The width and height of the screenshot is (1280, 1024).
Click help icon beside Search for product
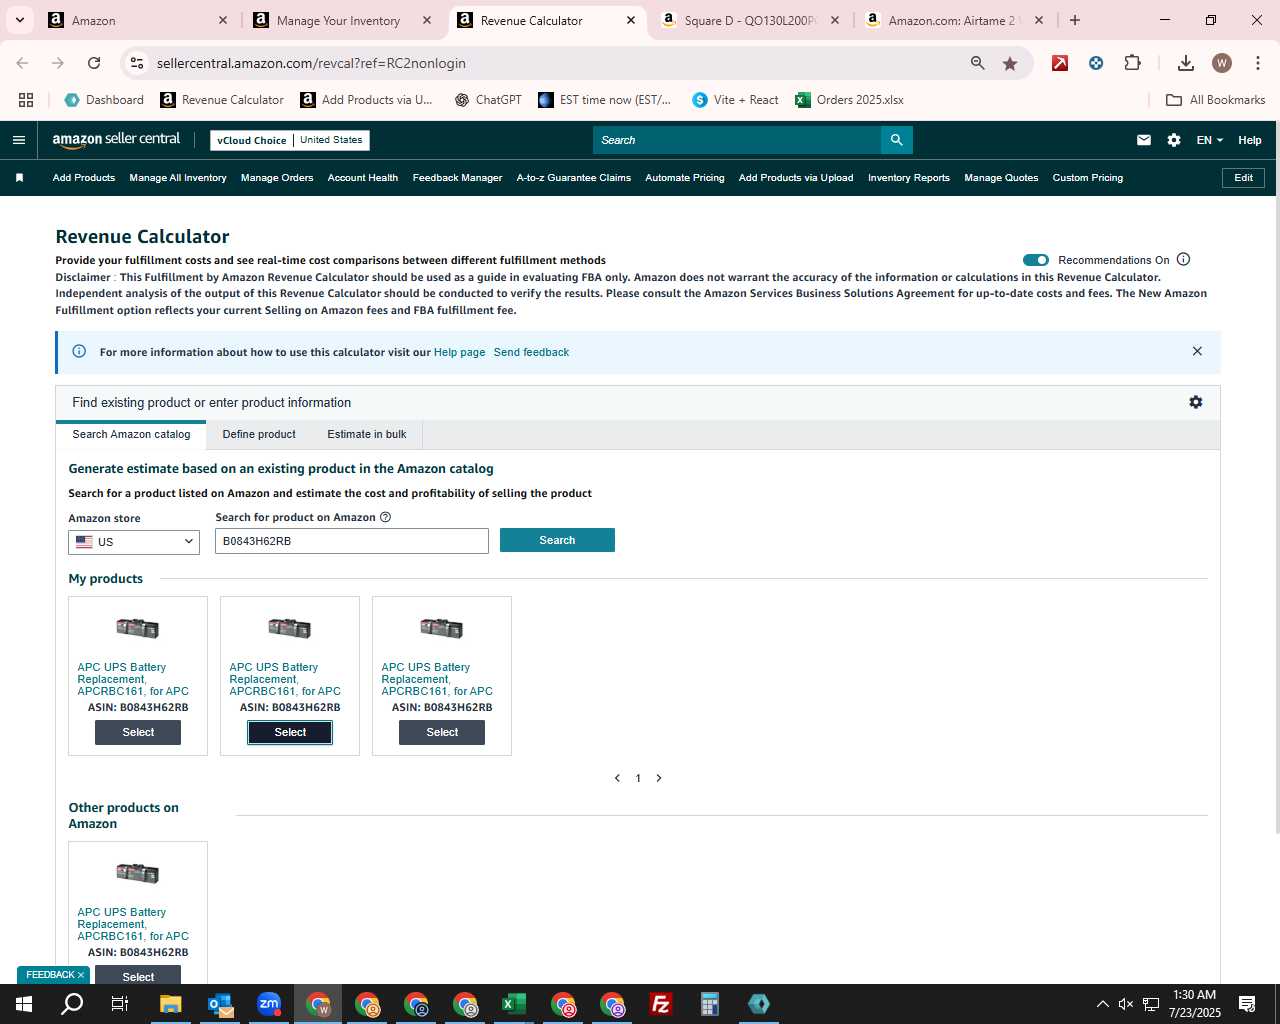point(386,517)
